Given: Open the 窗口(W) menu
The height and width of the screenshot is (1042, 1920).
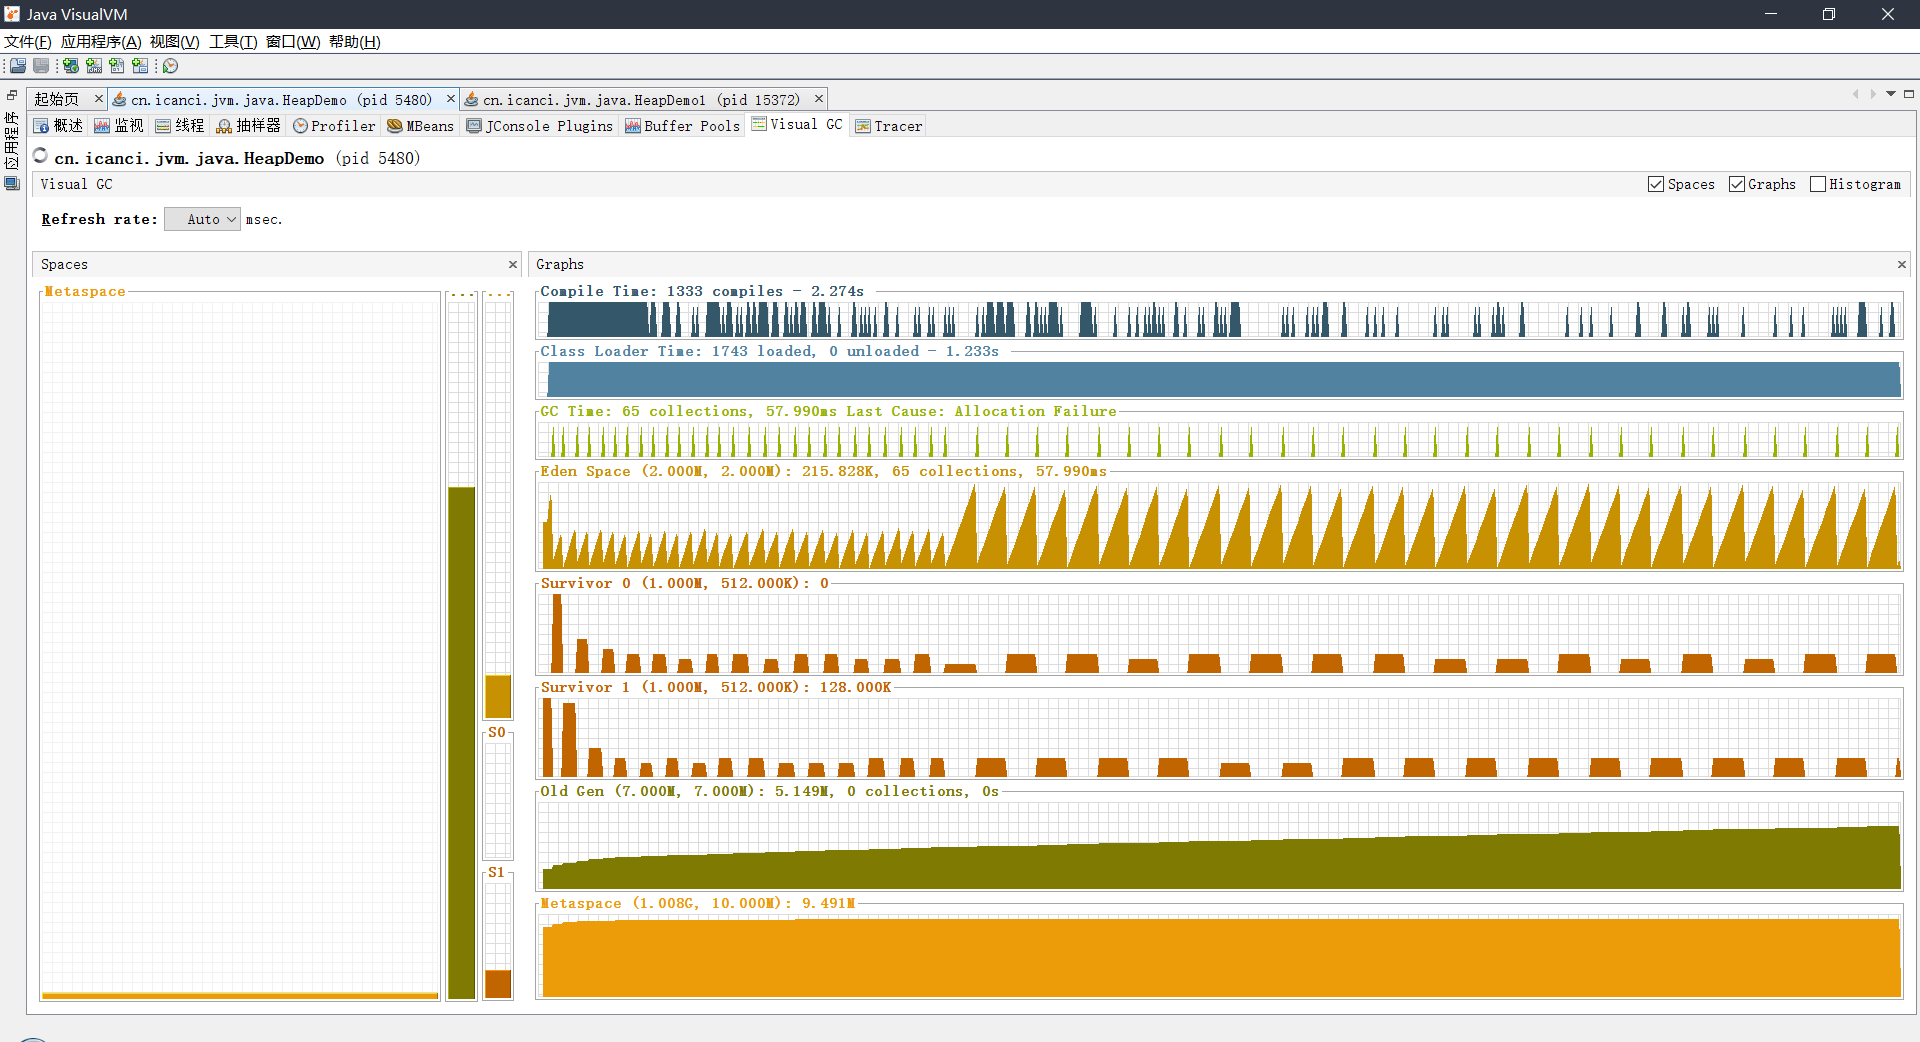Looking at the screenshot, I should pos(293,42).
